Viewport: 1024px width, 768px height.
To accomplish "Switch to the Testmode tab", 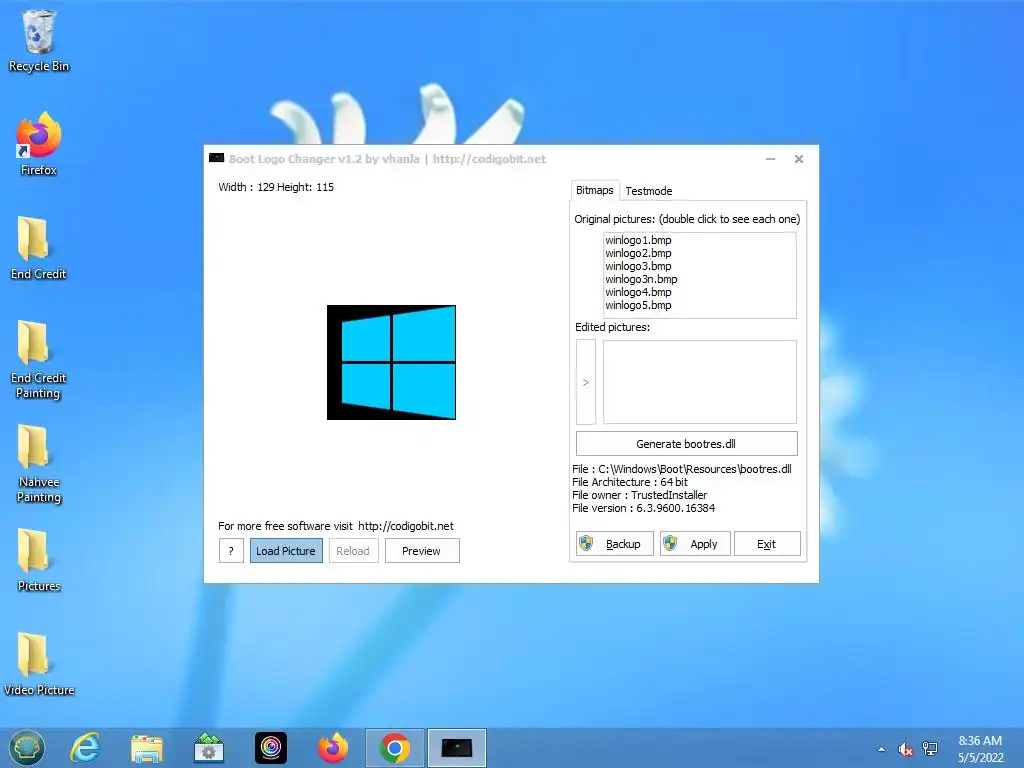I will tap(648, 191).
